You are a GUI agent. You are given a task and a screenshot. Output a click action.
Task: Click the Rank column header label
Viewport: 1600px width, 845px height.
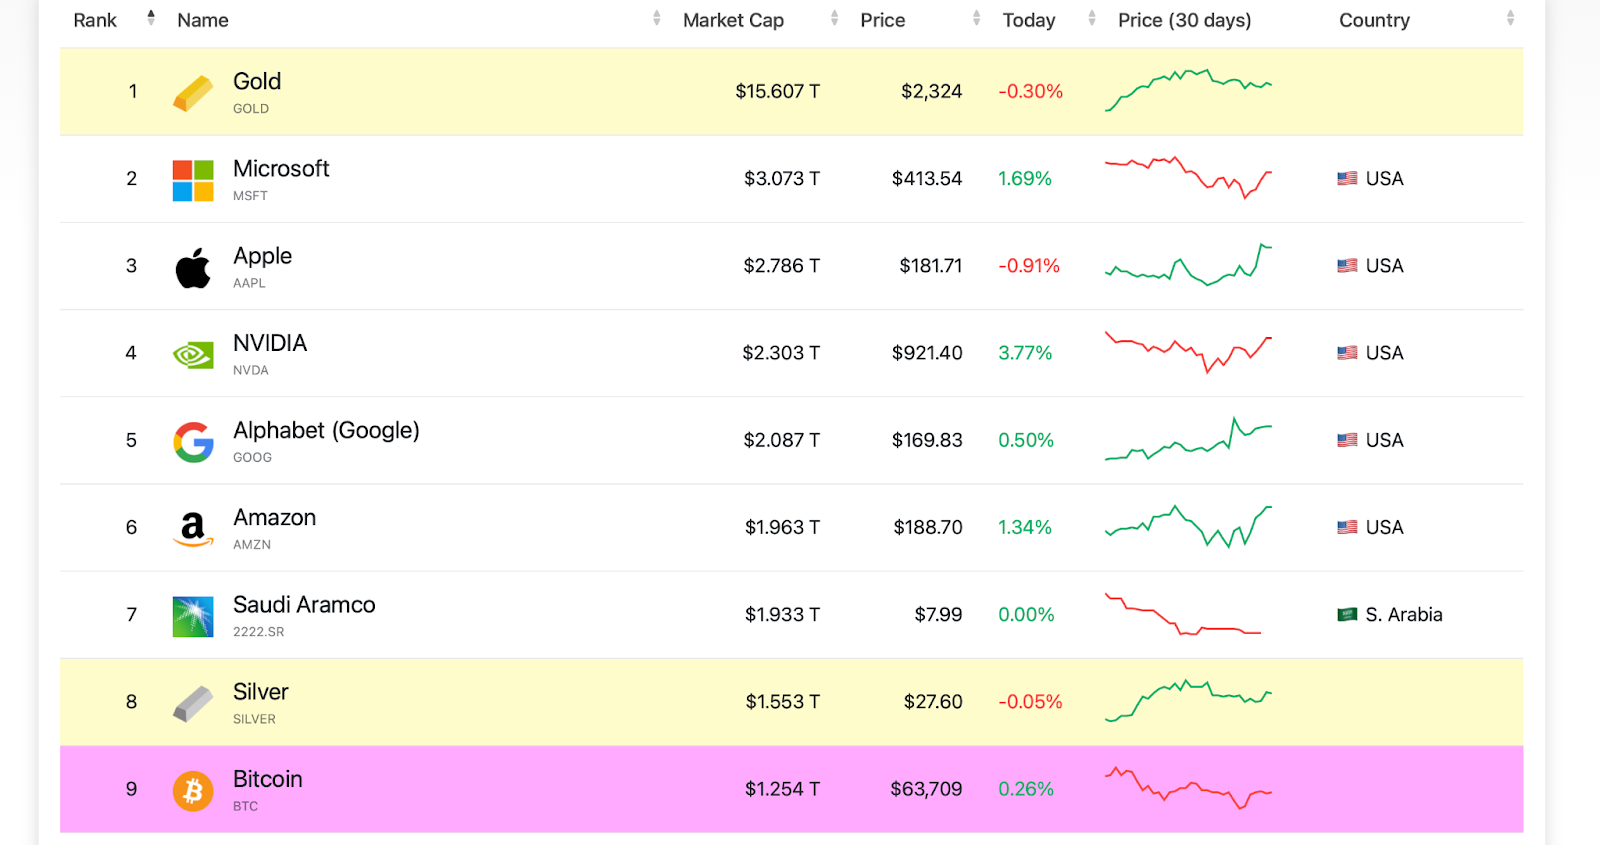click(x=95, y=20)
